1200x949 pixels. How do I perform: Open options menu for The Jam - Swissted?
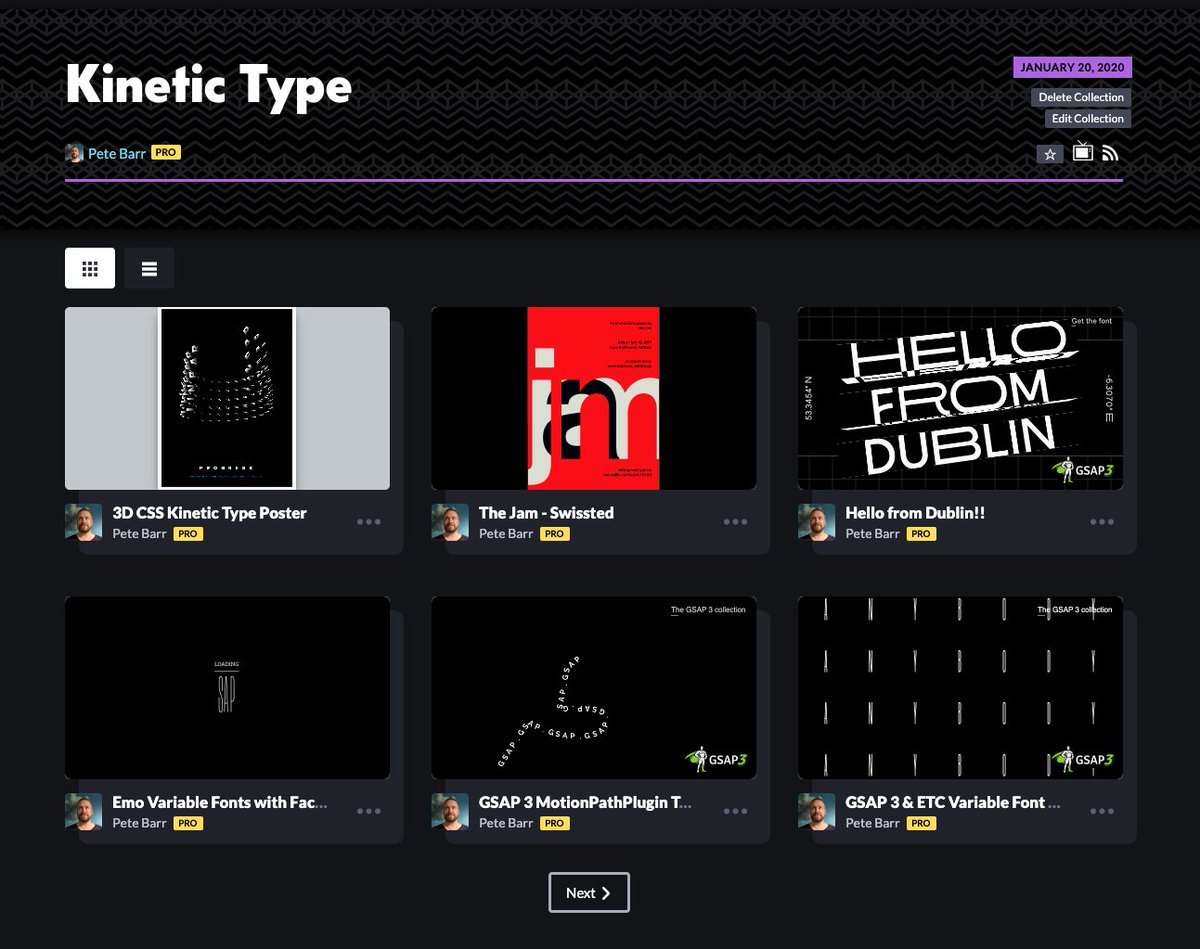point(735,522)
